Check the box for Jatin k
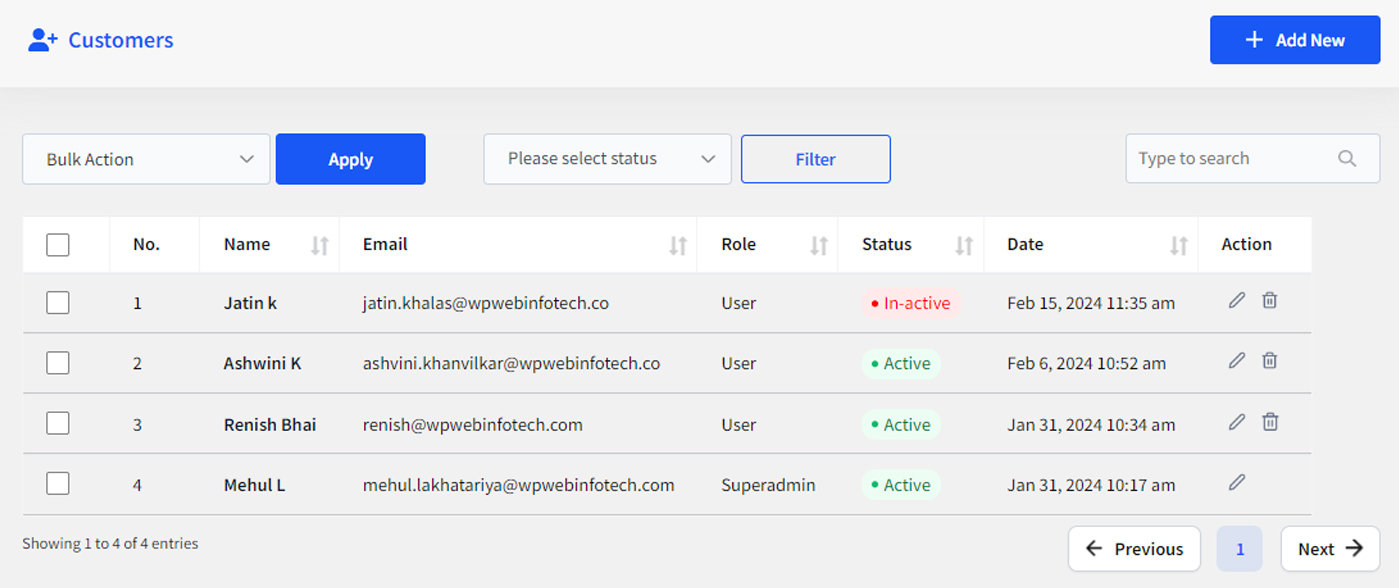Screen dimensions: 1399x588 tap(58, 302)
